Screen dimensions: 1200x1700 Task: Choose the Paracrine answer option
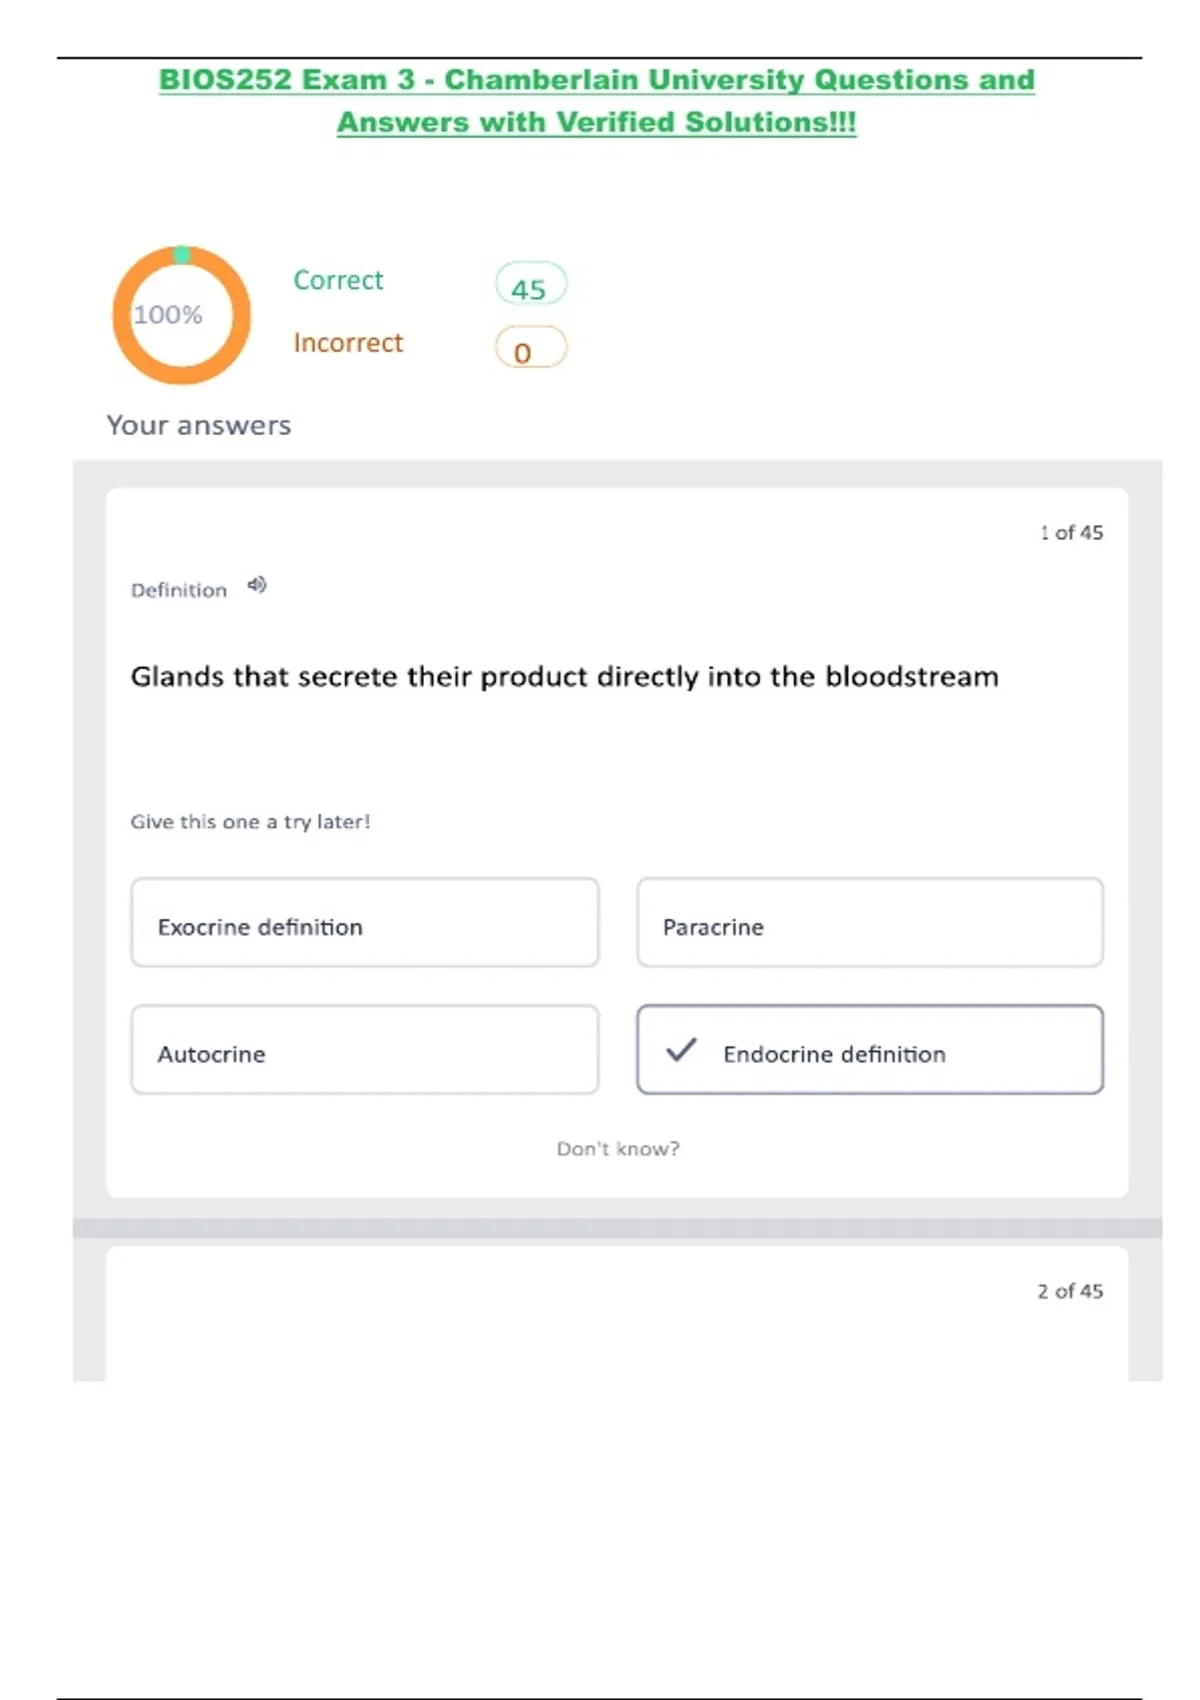[x=869, y=923]
